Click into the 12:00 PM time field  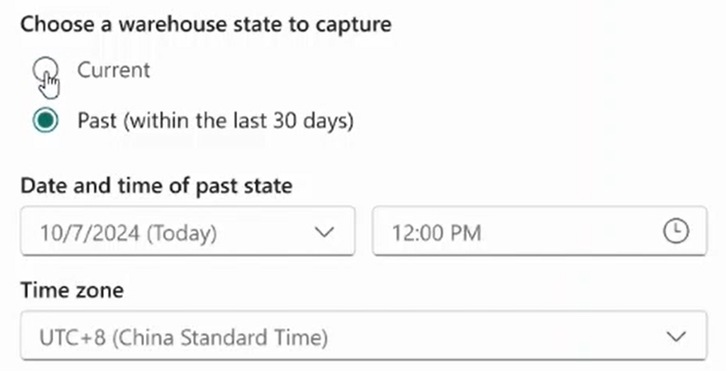[539, 231]
